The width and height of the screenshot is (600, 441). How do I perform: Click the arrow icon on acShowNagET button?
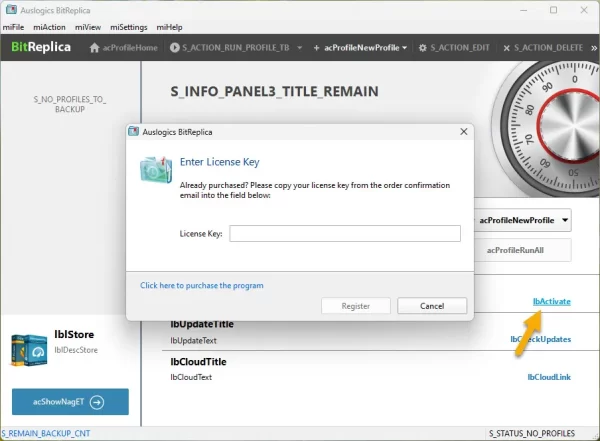pyautogui.click(x=97, y=402)
